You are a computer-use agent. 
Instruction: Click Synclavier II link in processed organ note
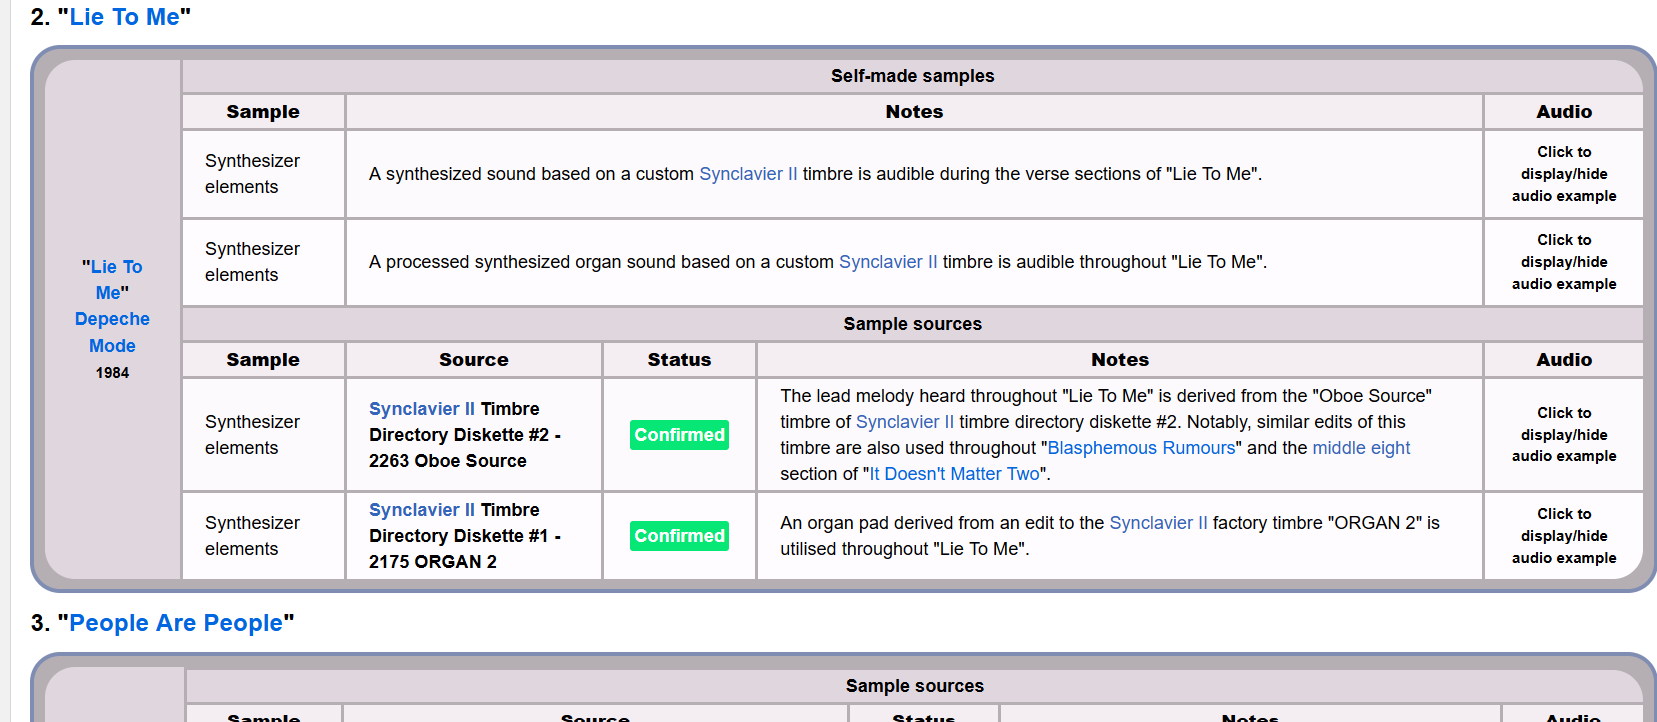[888, 262]
